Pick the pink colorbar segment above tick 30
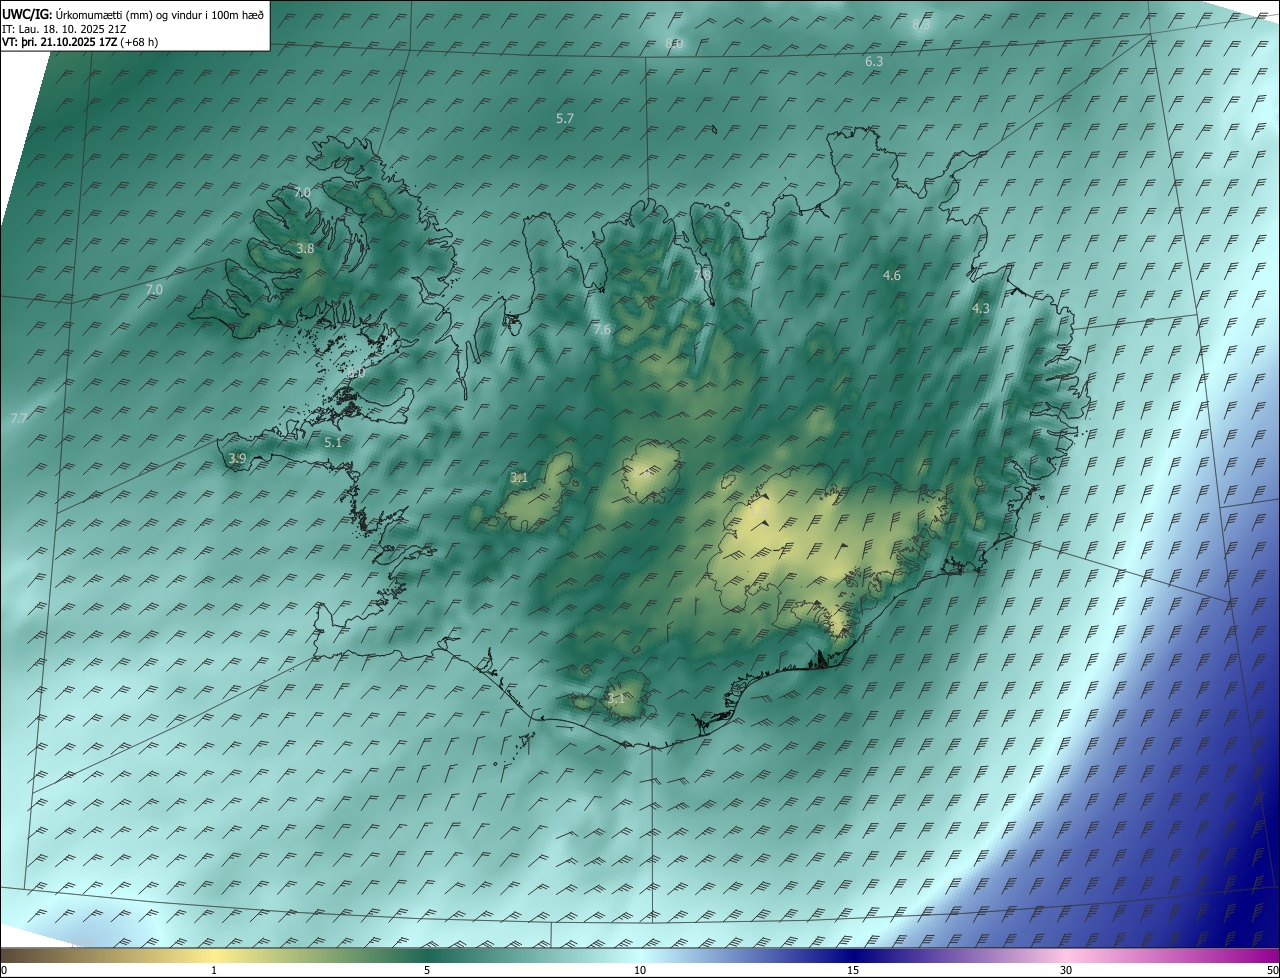Viewport: 1280px width, 978px height. coord(1066,955)
